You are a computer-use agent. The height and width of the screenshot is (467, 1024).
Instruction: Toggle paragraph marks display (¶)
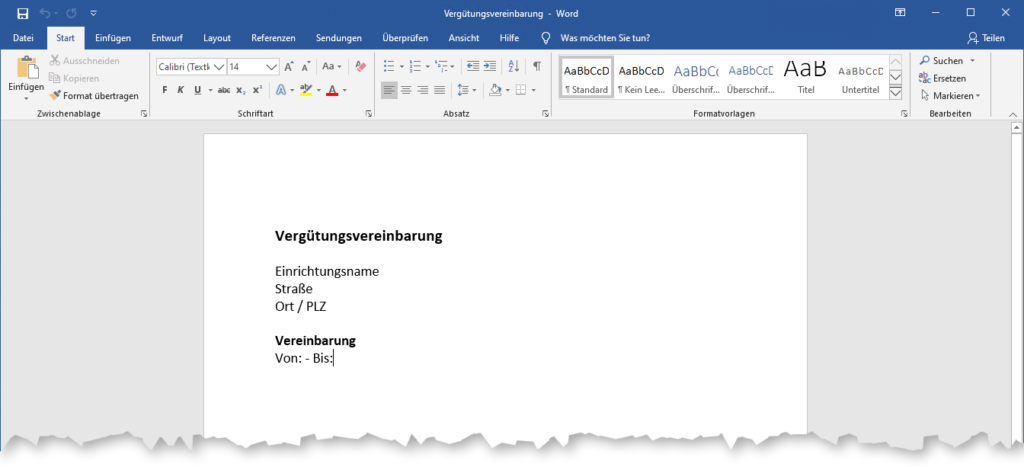[x=537, y=66]
